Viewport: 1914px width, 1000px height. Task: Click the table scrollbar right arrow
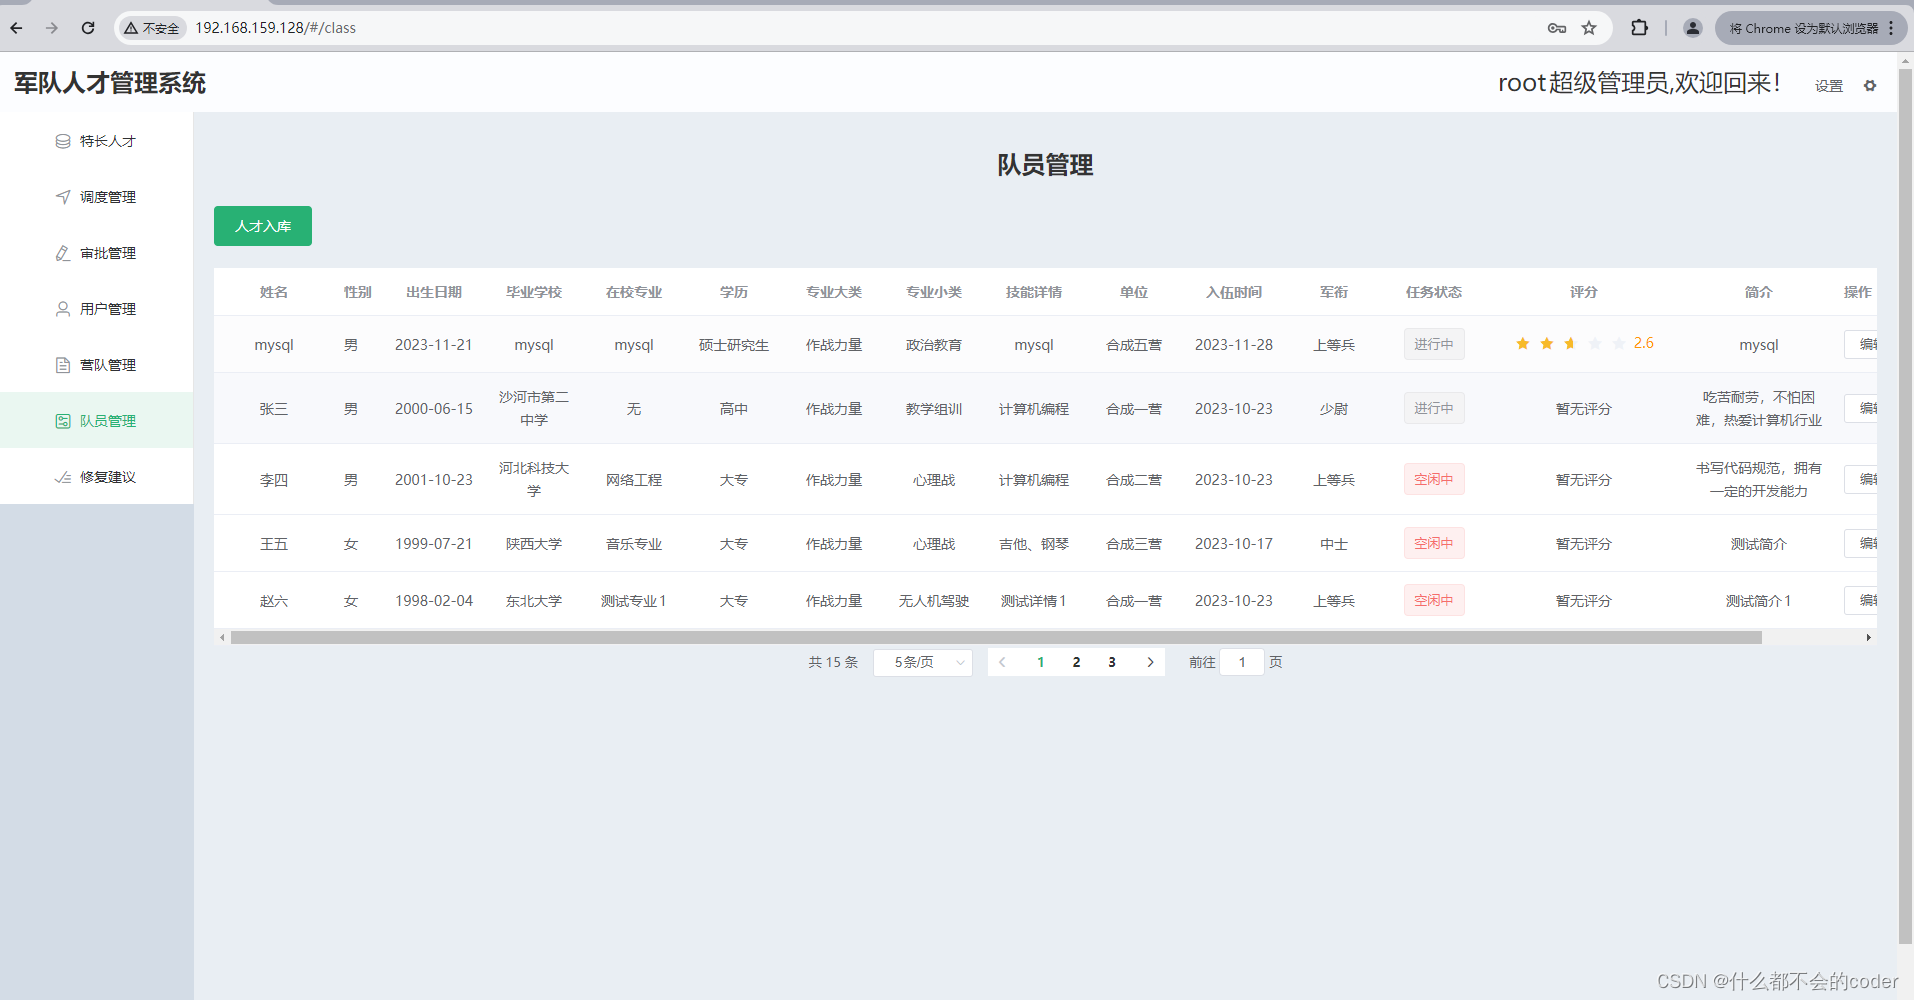click(1868, 637)
